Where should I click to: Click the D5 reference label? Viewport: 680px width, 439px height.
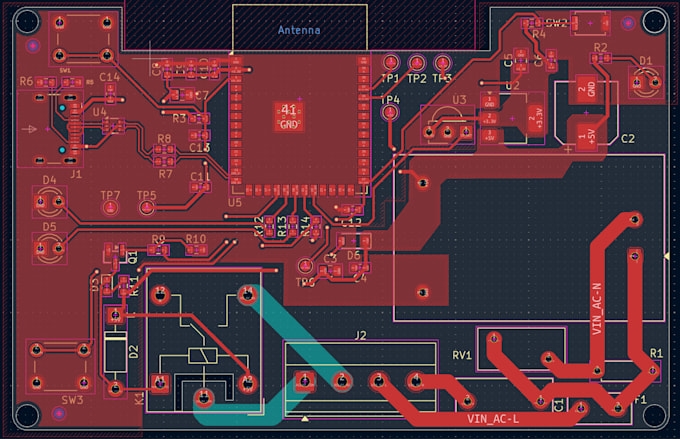pyautogui.click(x=49, y=226)
